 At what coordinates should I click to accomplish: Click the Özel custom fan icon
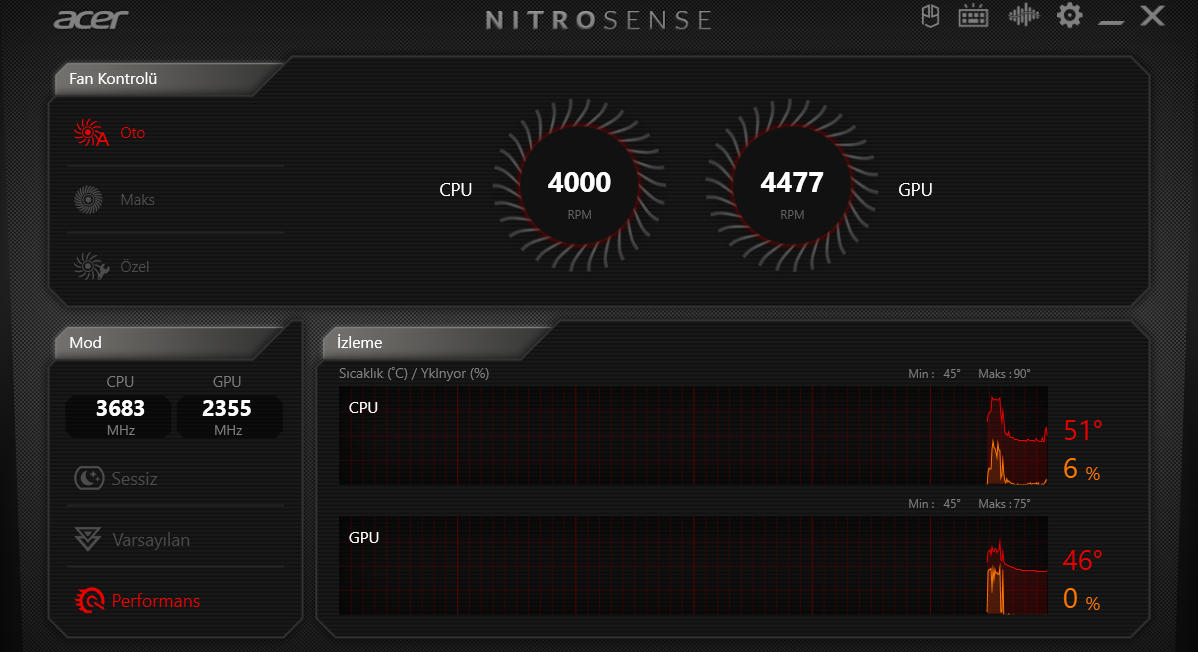(91, 266)
